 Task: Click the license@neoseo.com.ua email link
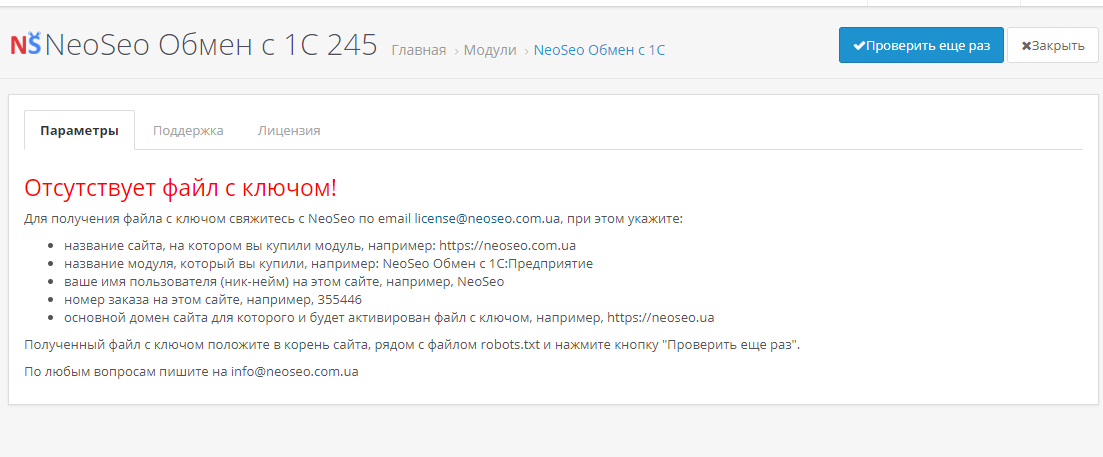[487, 219]
